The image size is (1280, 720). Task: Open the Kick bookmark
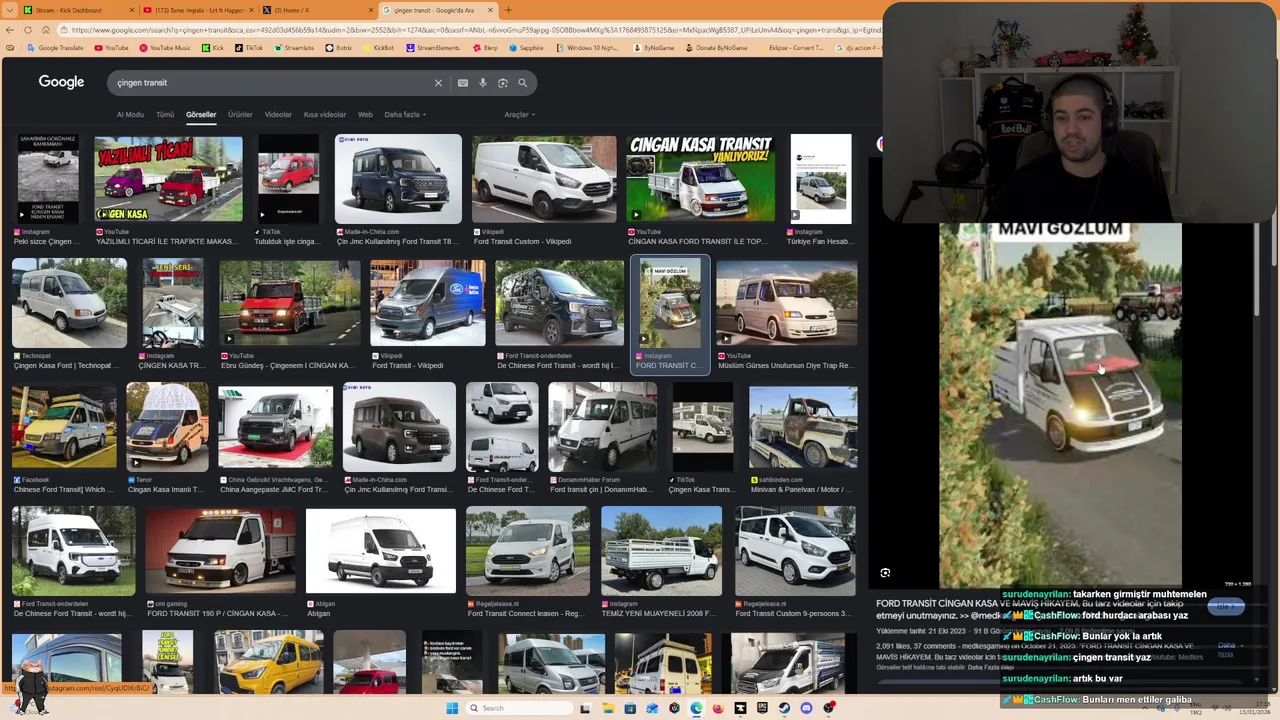pyautogui.click(x=213, y=48)
